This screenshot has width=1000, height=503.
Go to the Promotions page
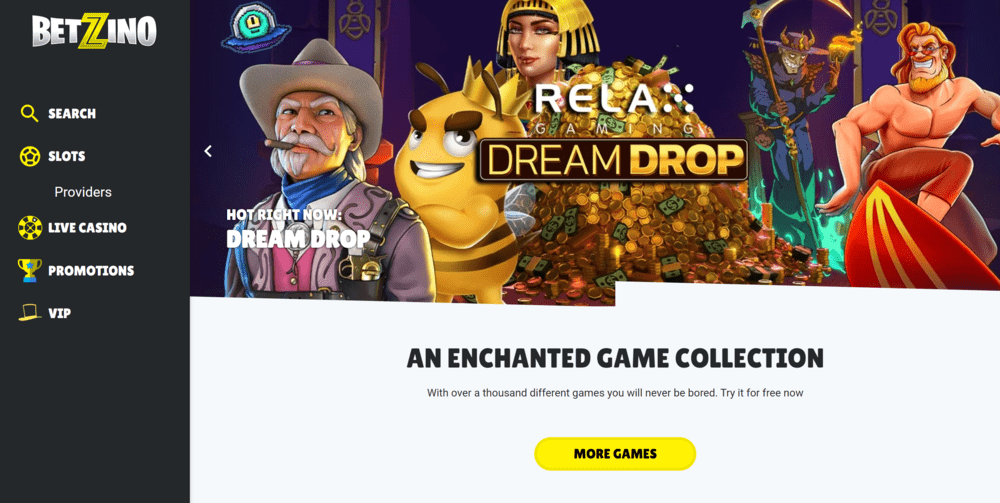91,270
